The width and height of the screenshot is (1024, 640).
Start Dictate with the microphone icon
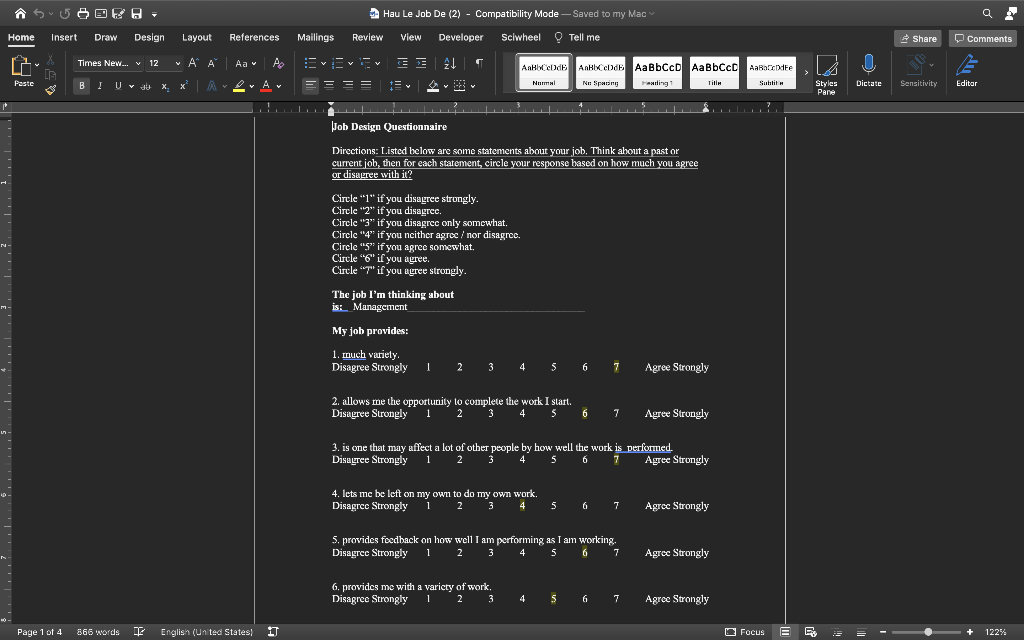click(x=869, y=71)
